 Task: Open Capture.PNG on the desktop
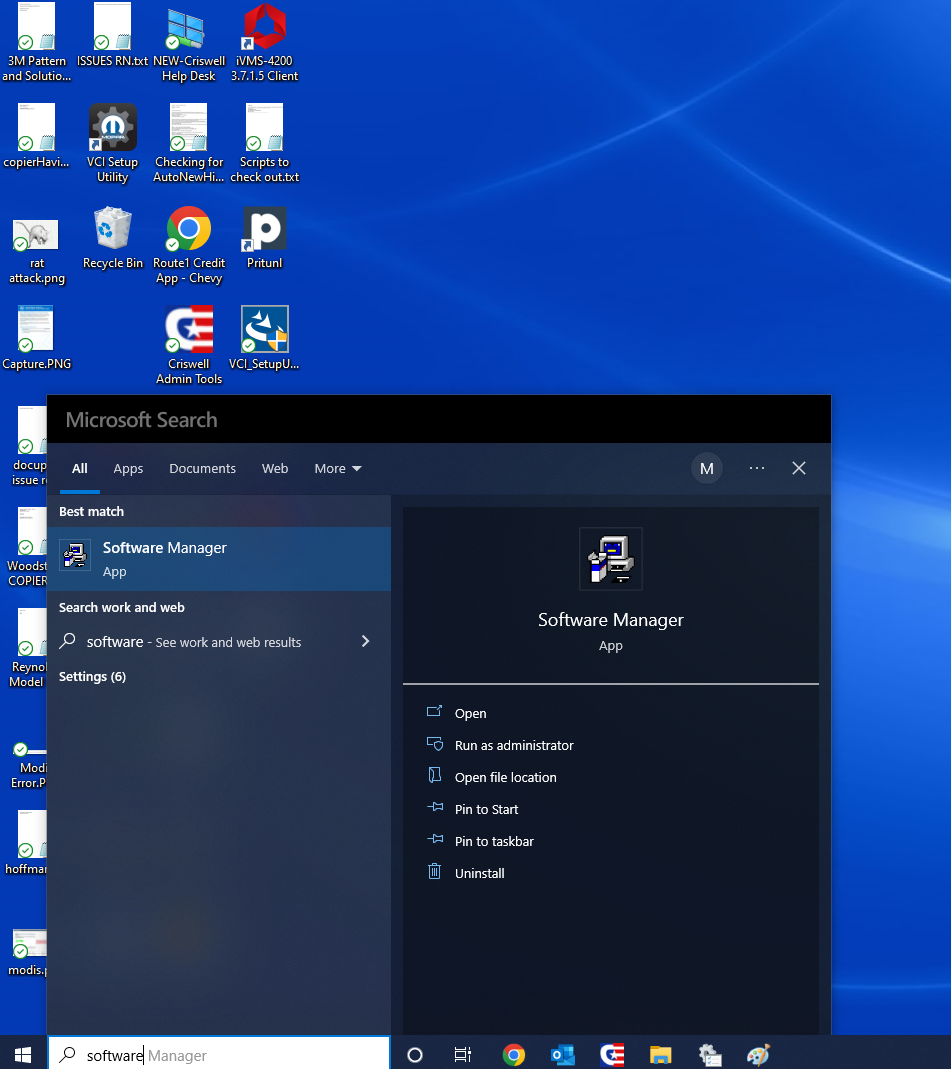pos(36,338)
